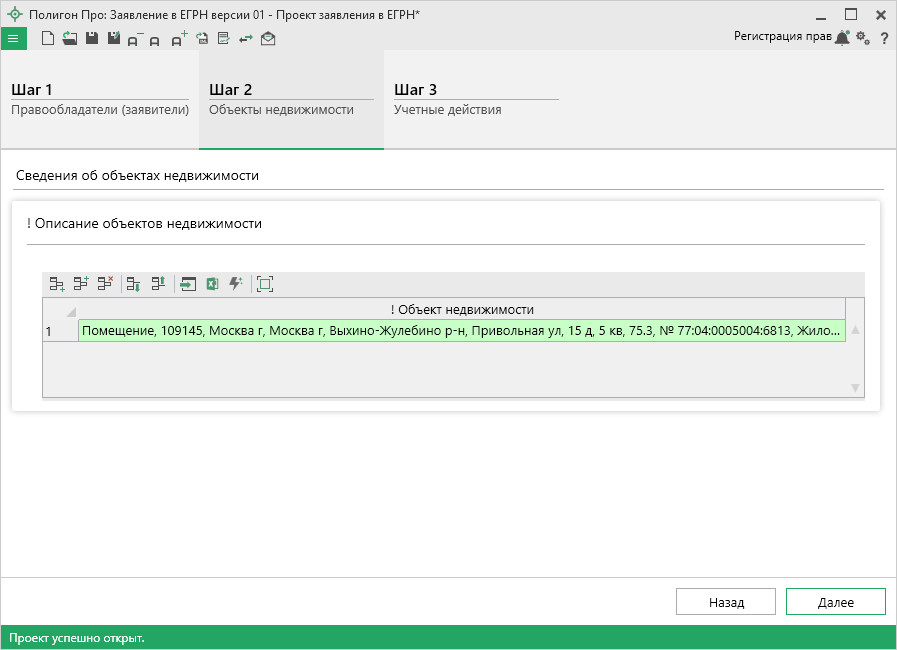Viewport: 897px width, 650px height.
Task: Click the envelope send icon
Action: coord(268,38)
